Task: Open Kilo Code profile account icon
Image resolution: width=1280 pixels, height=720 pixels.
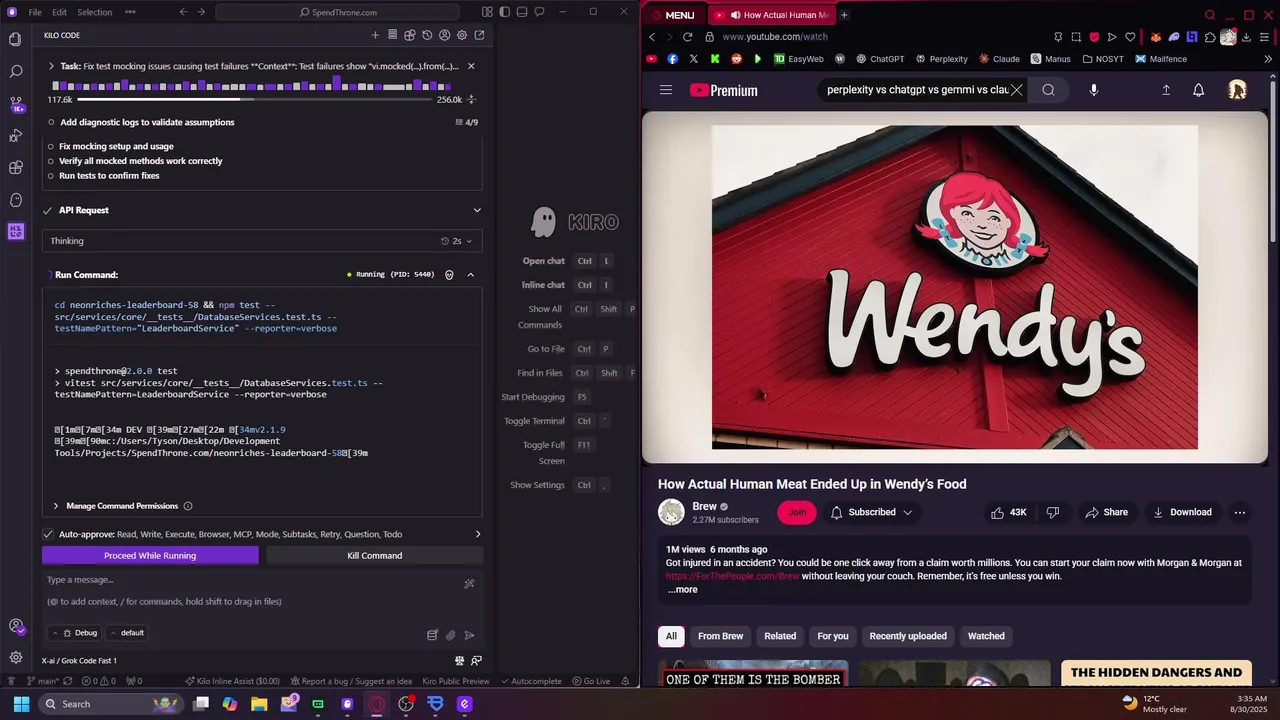Action: coord(444,35)
